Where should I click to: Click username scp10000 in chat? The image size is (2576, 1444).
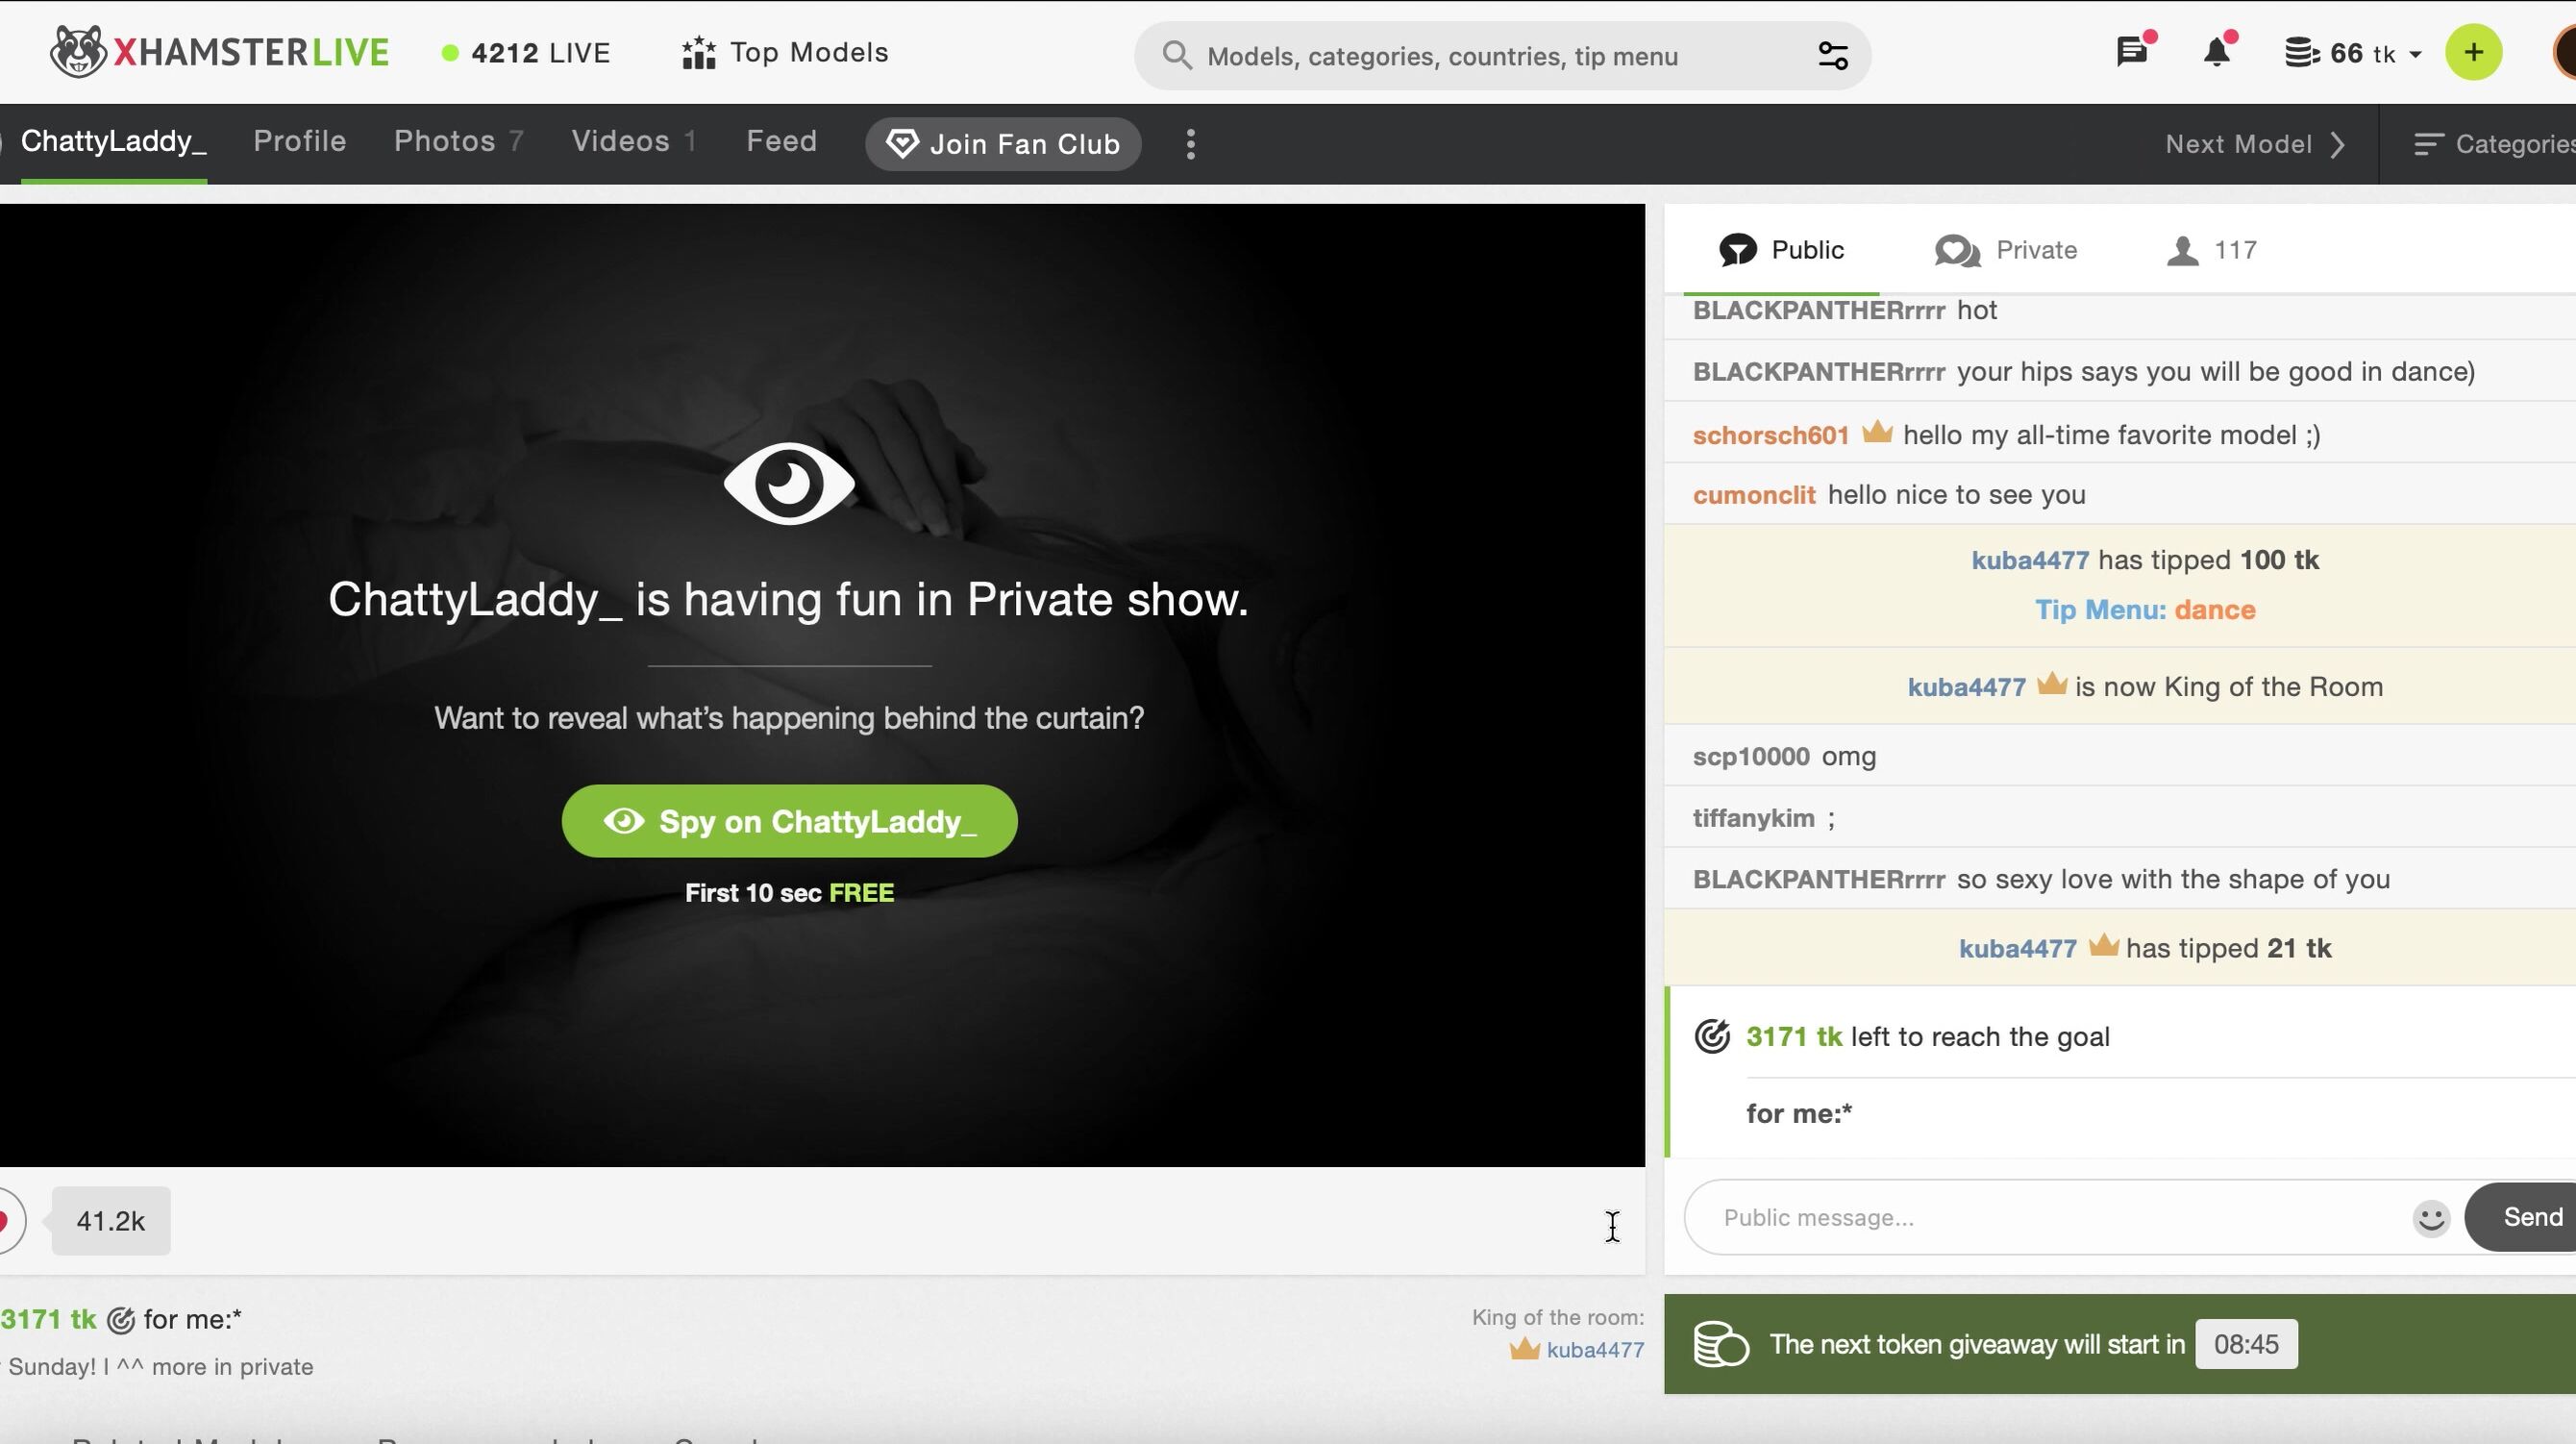[1751, 757]
